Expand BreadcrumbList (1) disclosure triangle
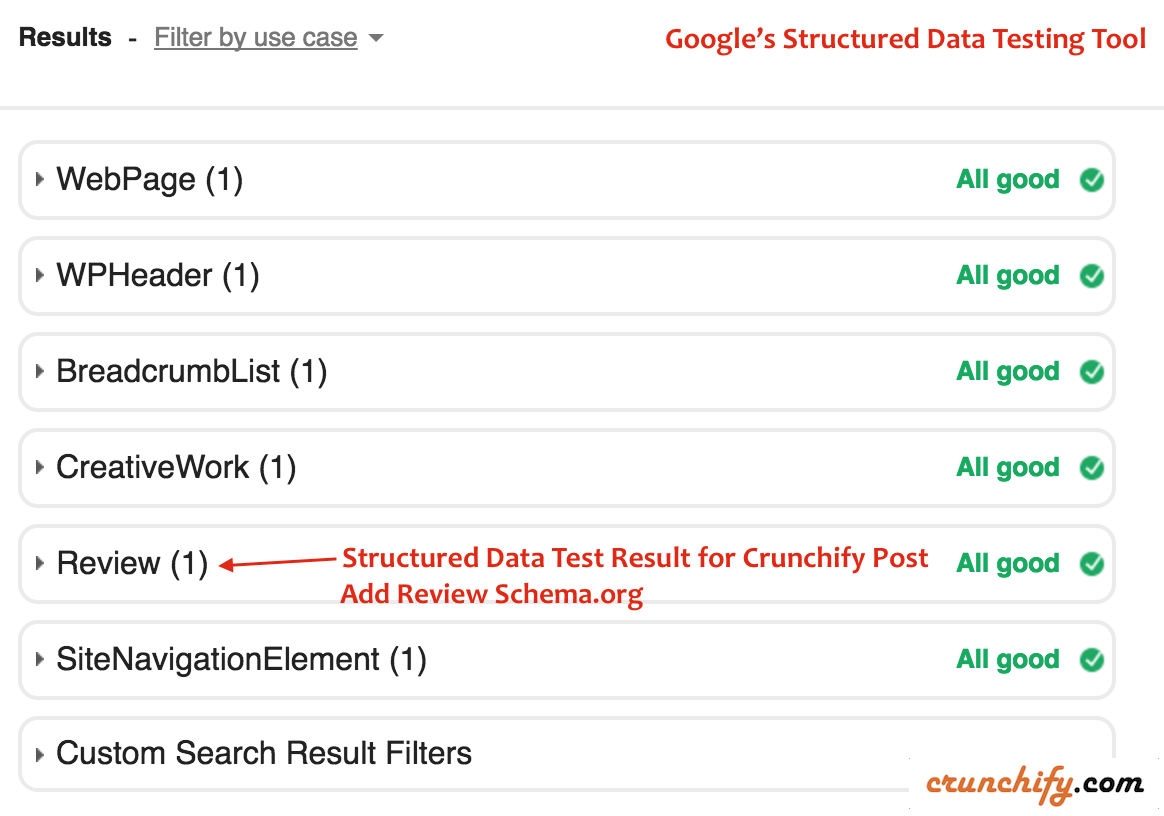The height and width of the screenshot is (816, 1164). pyautogui.click(x=40, y=372)
